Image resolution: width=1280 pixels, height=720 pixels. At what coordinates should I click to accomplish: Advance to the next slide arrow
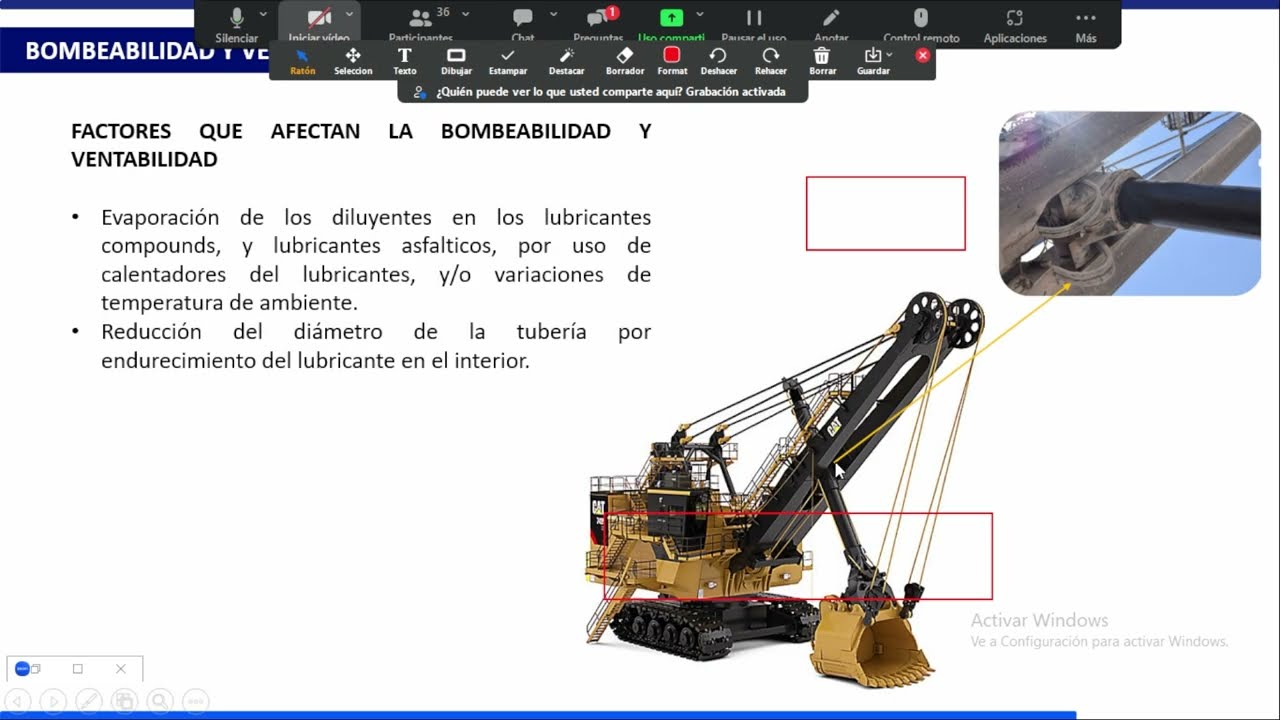[53, 701]
